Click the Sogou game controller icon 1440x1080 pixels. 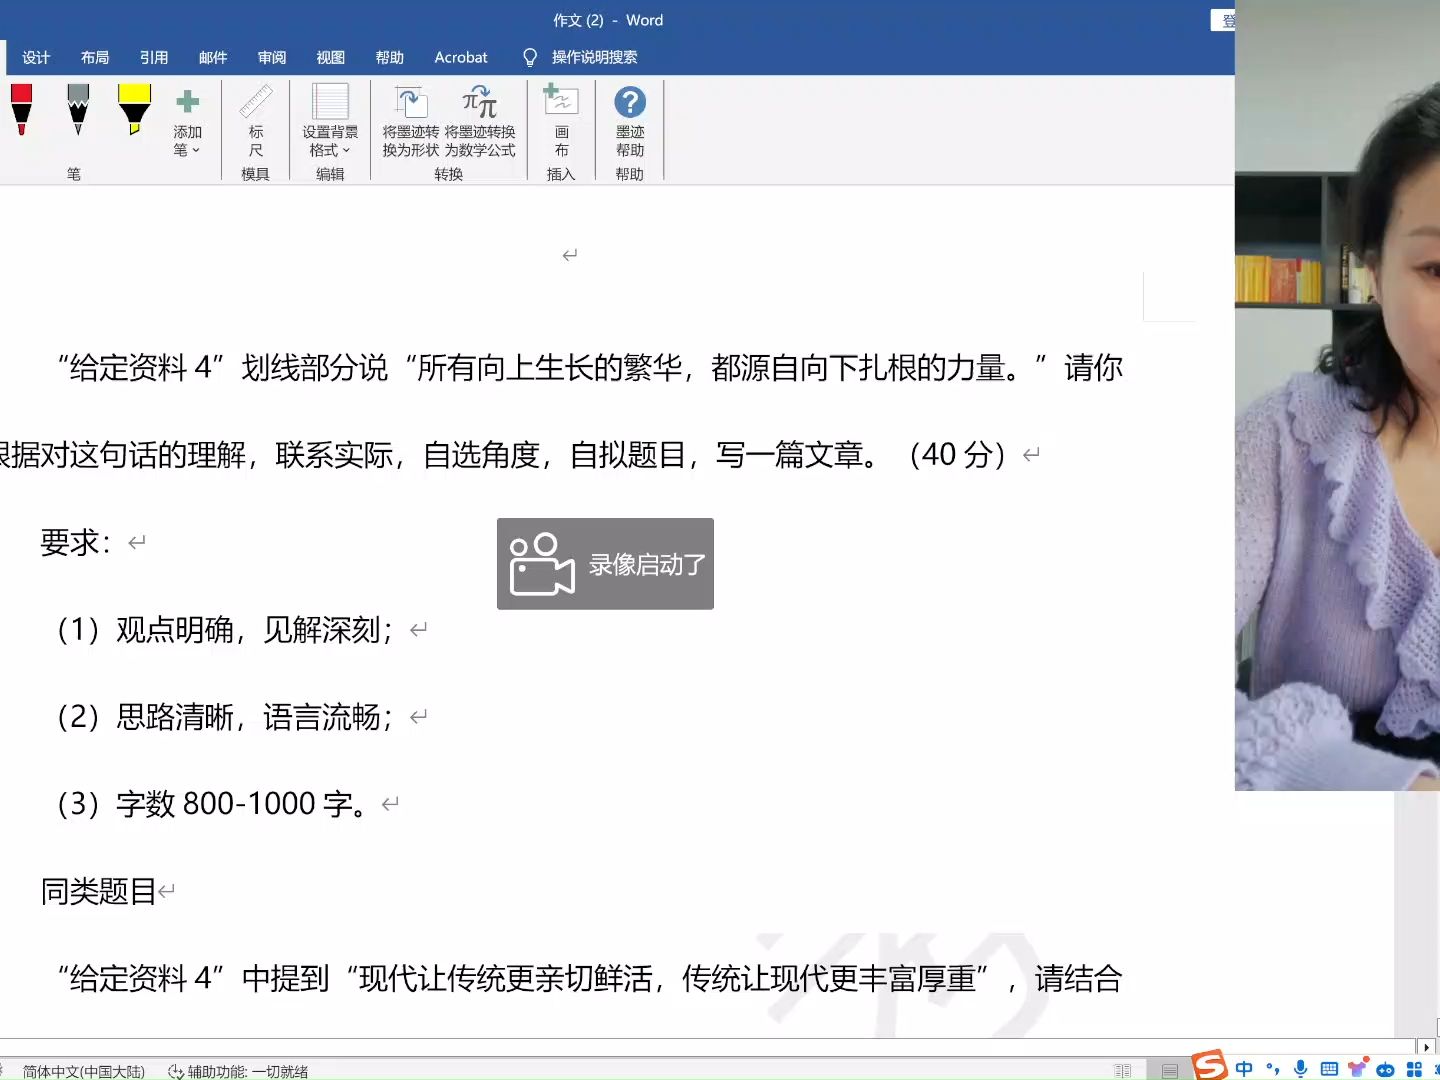1385,1070
